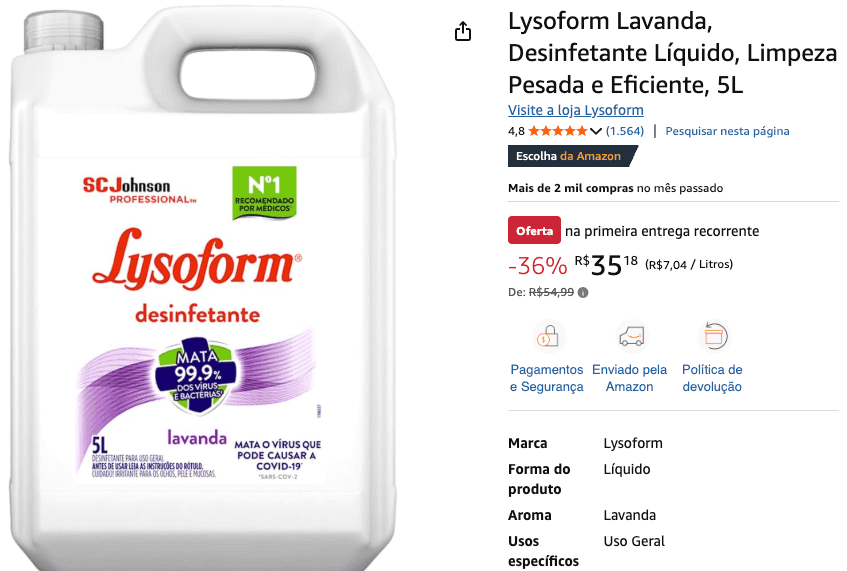Viewport: 847px width, 571px height.
Task: Click the Escolha da Amazon badge
Action: coord(573,156)
